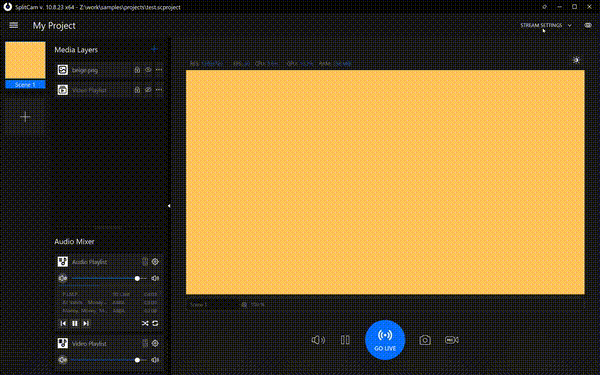The width and height of the screenshot is (600, 375).
Task: Select the Scene 1 thumbnail
Action: [25, 65]
